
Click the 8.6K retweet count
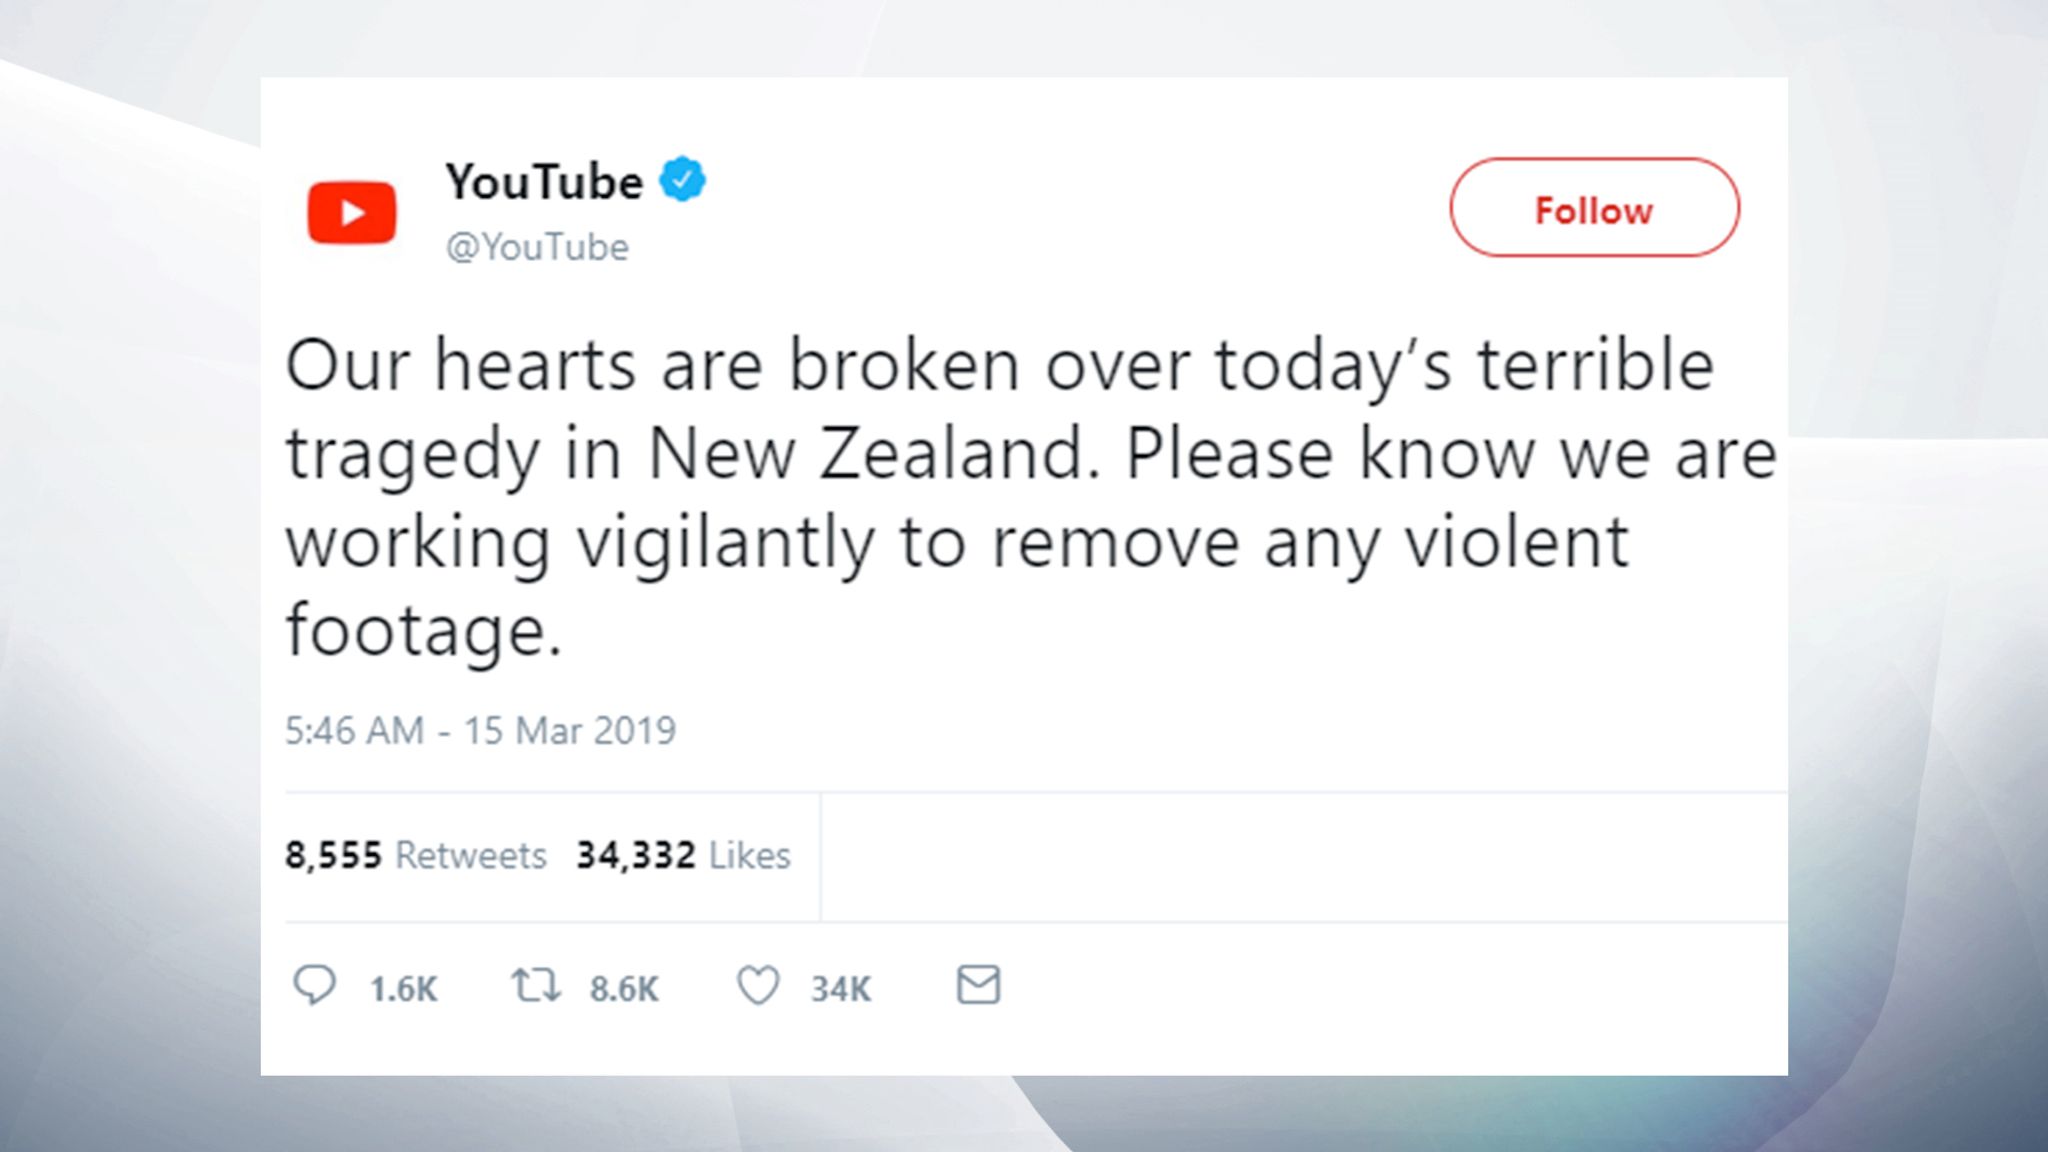[623, 989]
